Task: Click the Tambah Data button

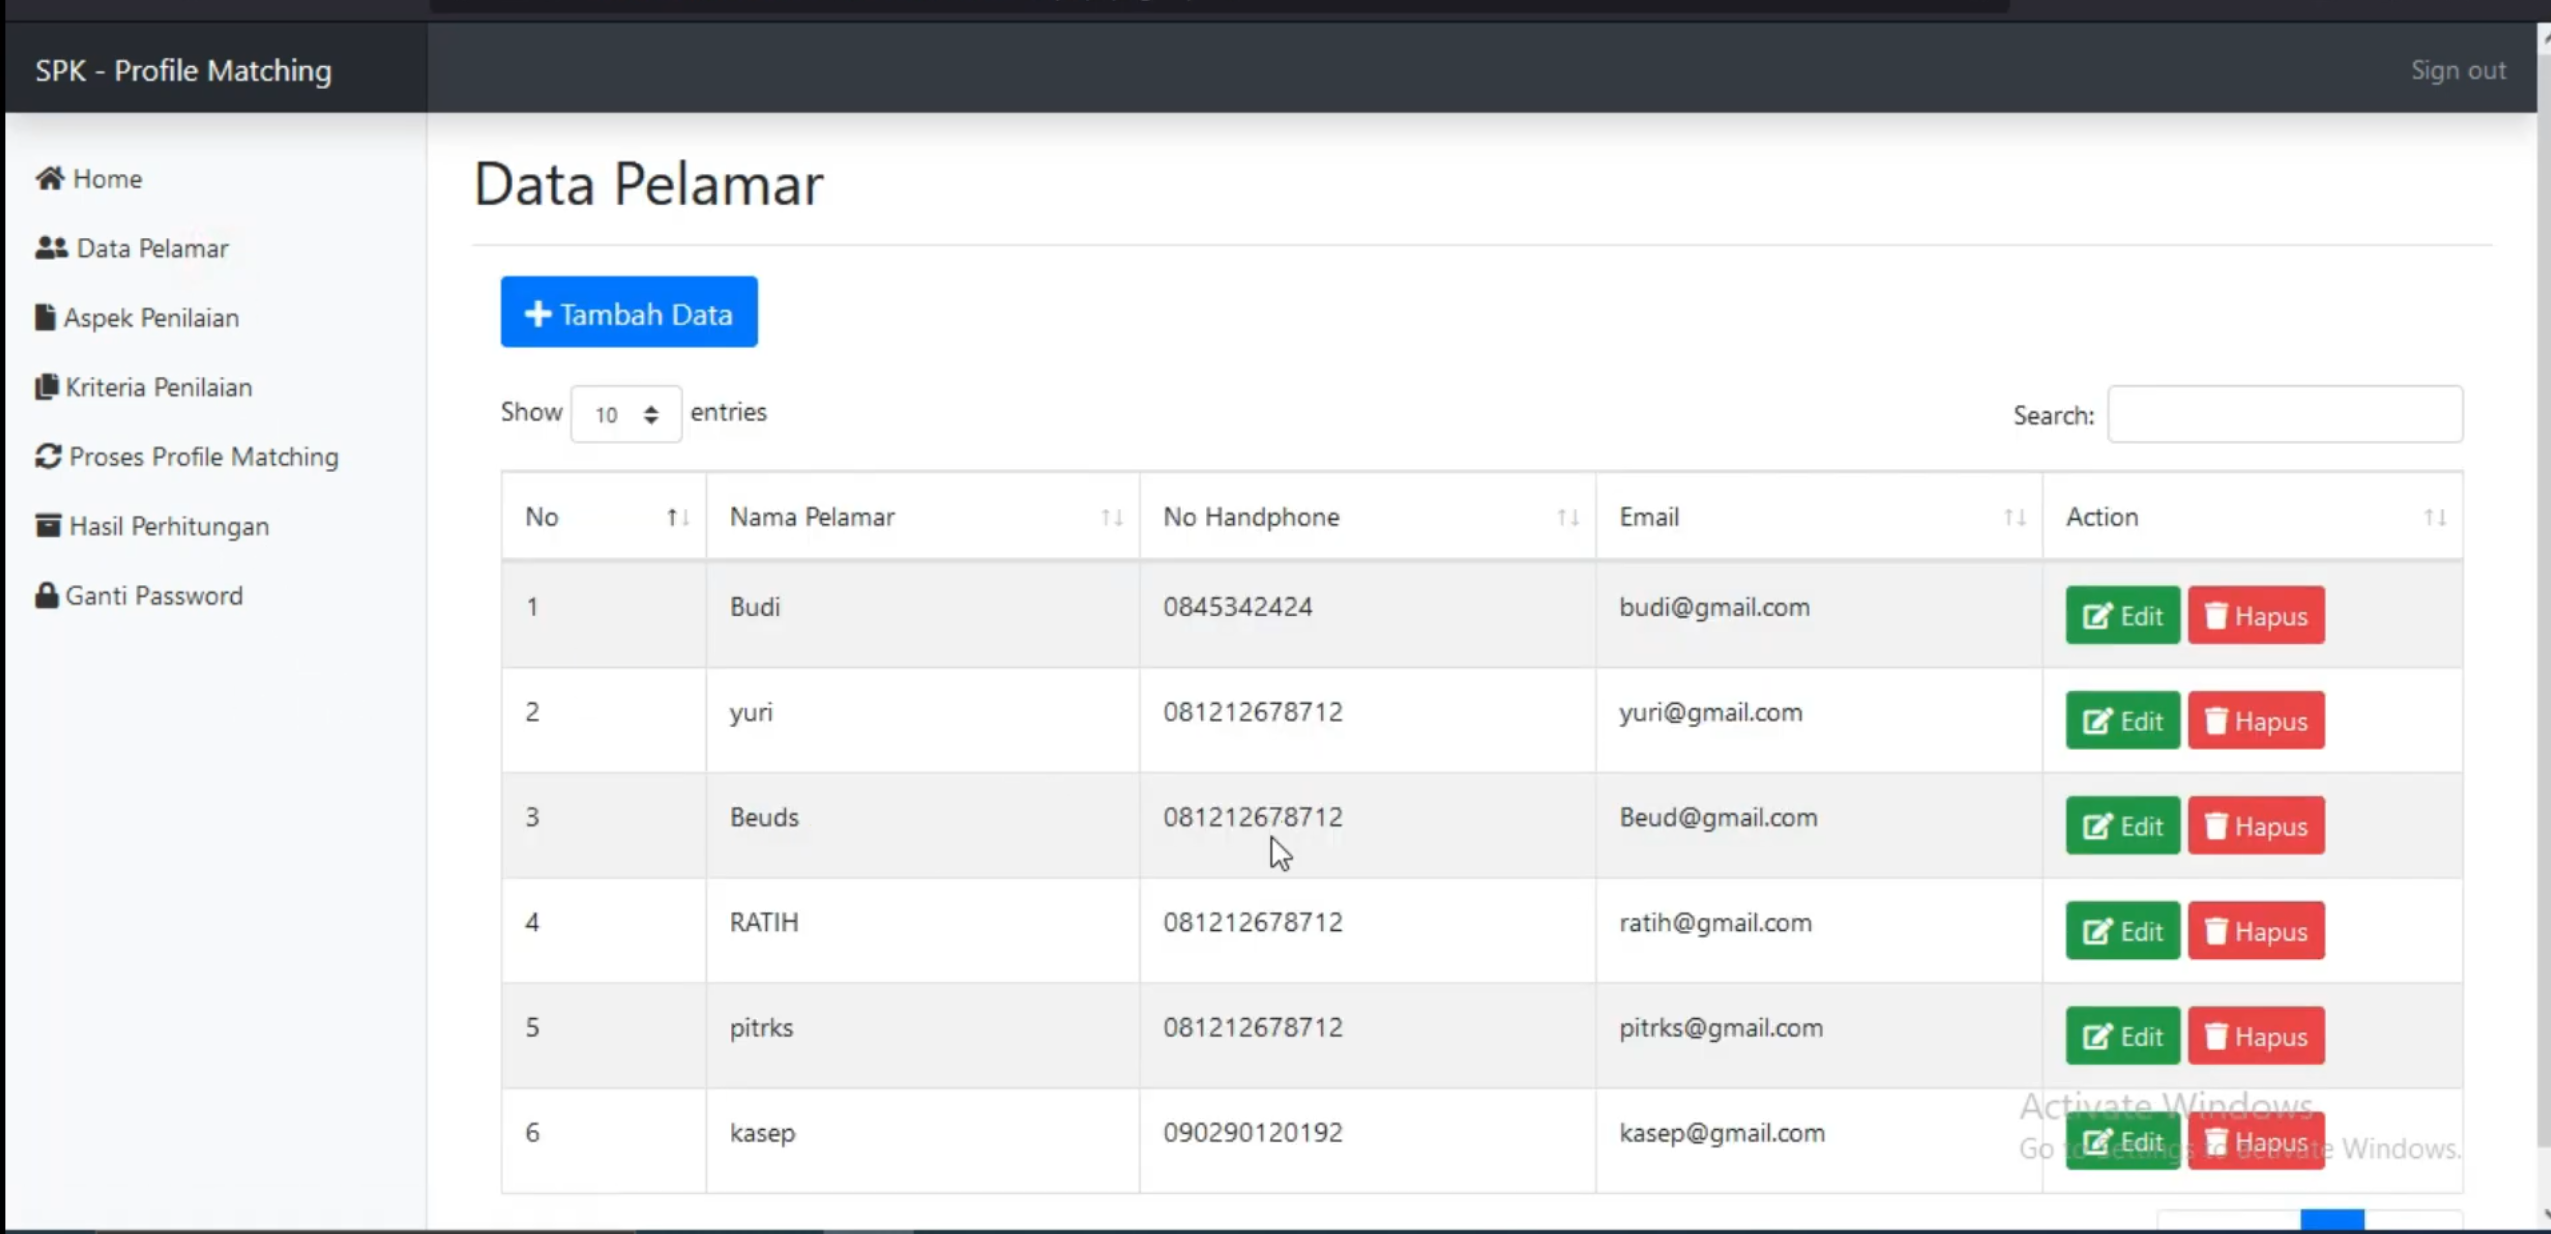Action: (629, 312)
